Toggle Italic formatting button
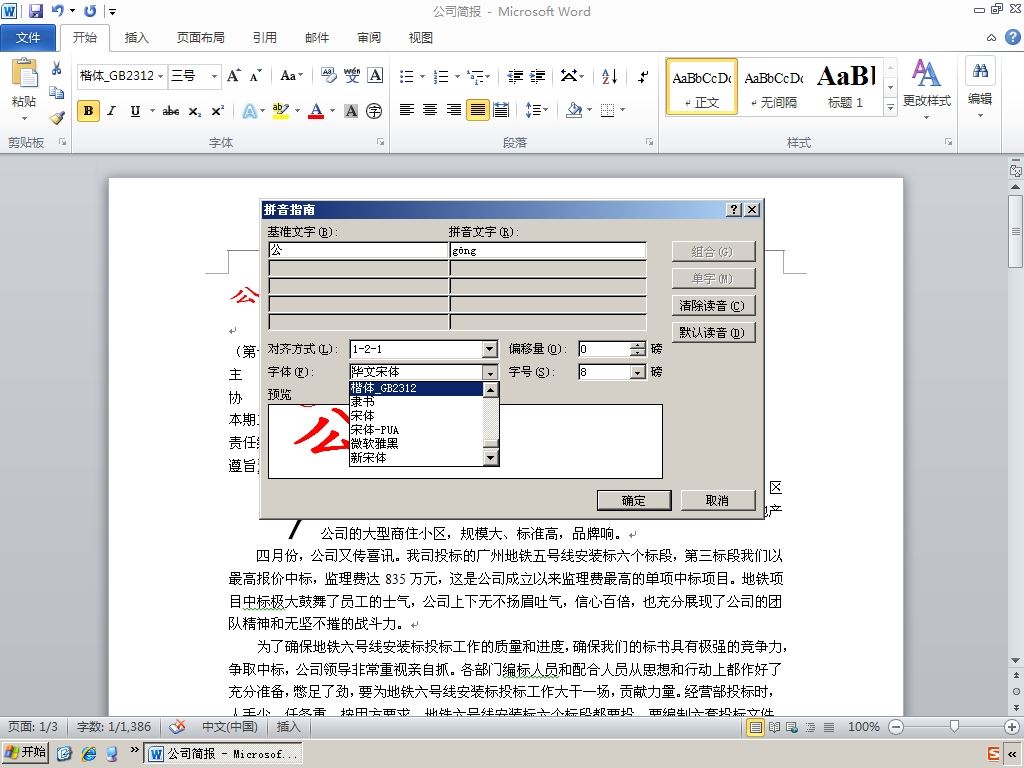Screen dimensions: 1024x768 click(x=112, y=111)
